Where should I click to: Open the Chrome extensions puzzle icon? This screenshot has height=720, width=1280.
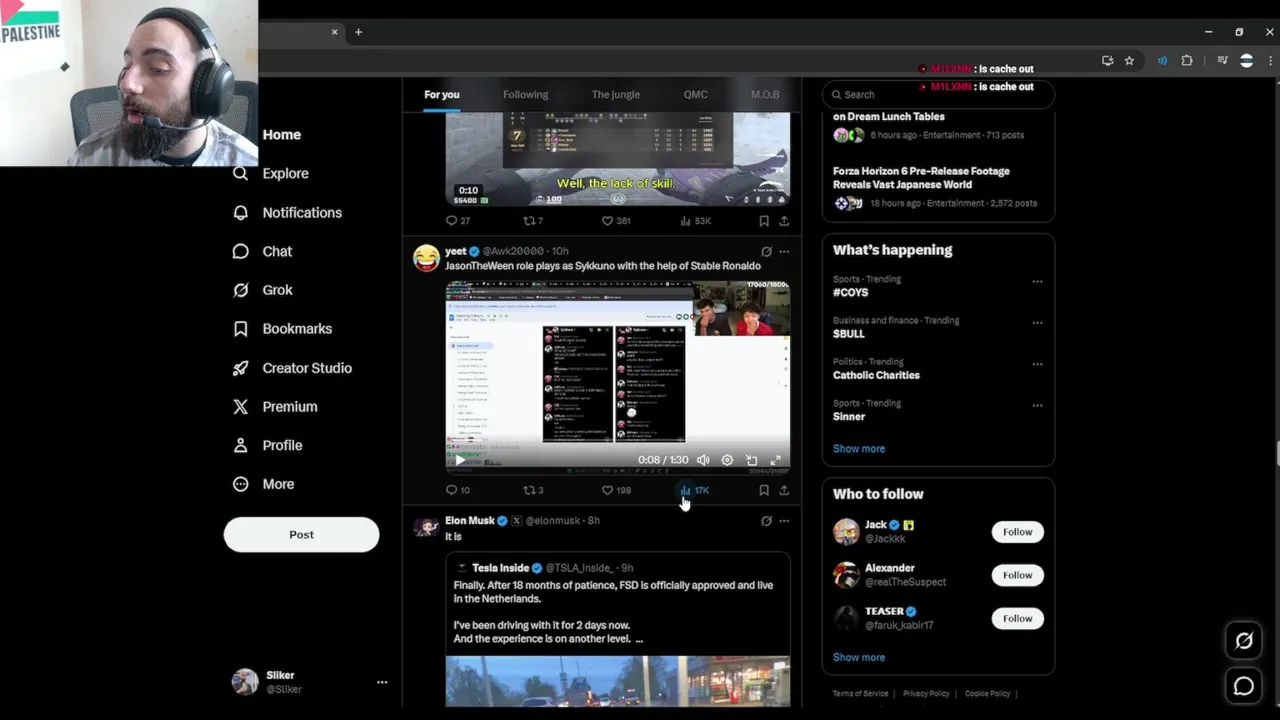1187,61
